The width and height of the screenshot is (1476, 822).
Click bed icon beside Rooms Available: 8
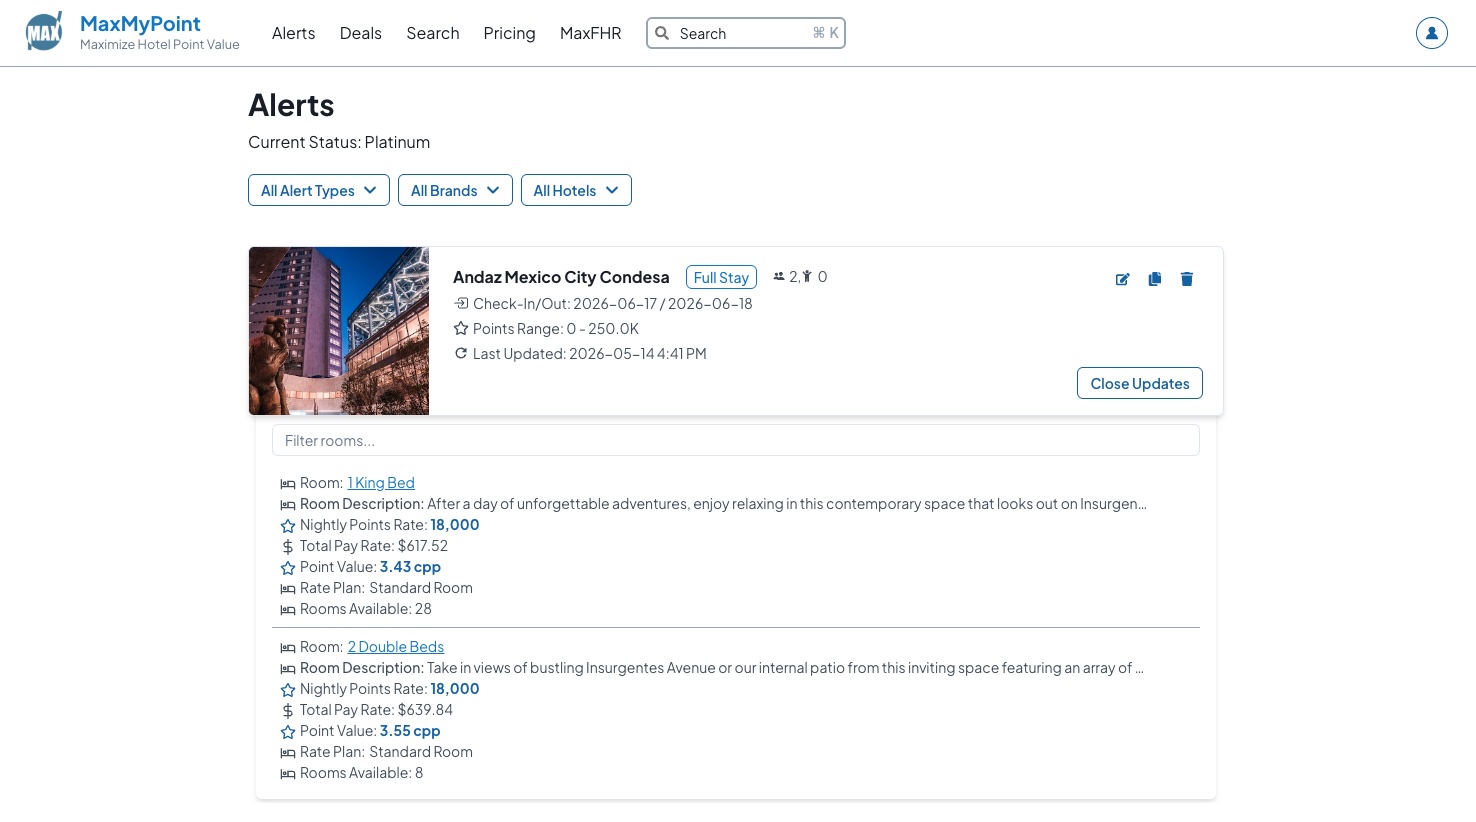coord(288,774)
